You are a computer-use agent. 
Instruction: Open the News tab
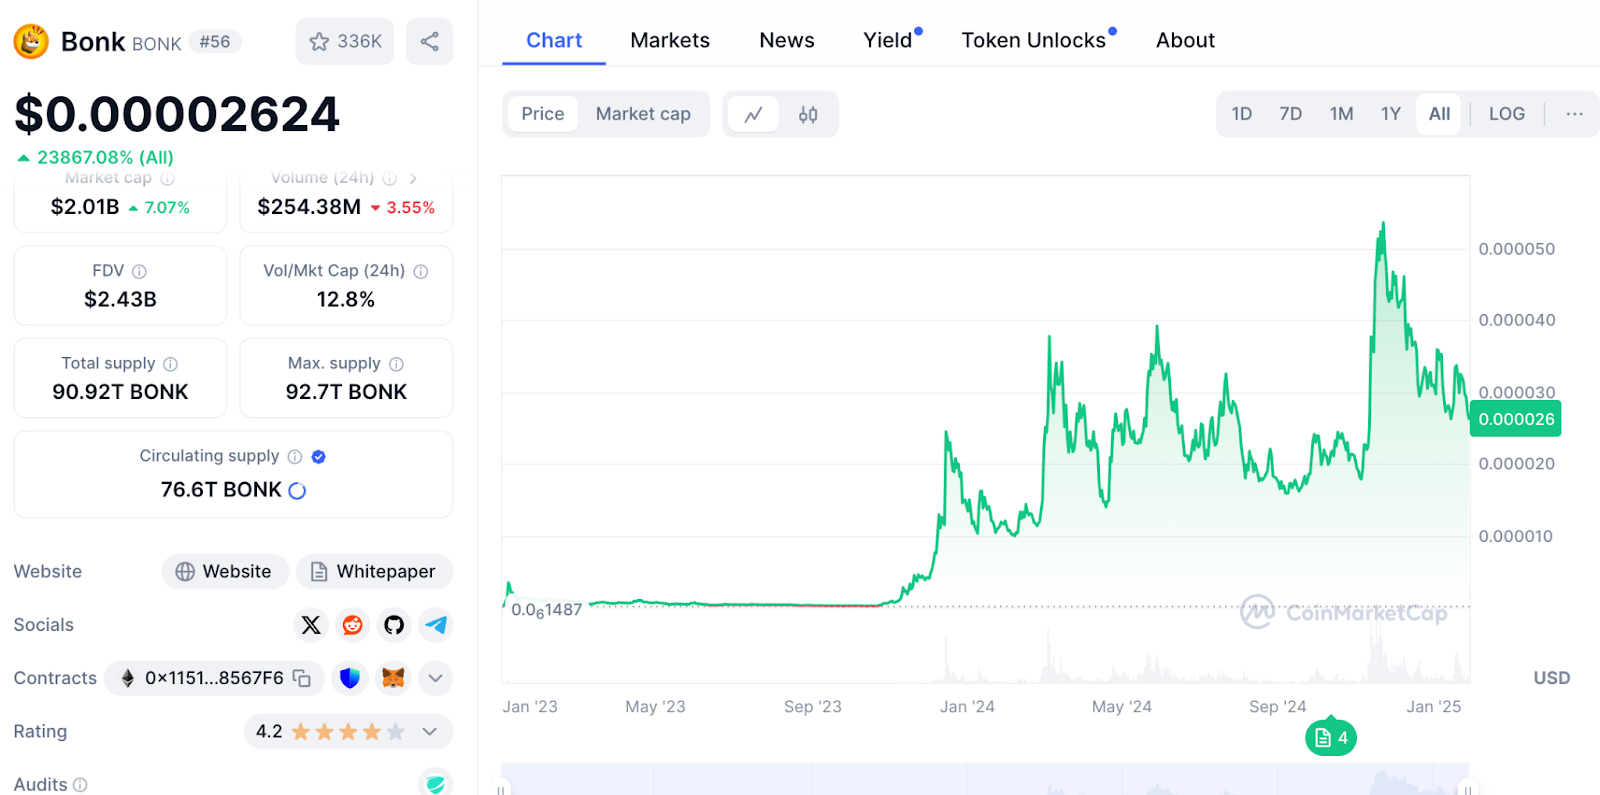(x=787, y=40)
